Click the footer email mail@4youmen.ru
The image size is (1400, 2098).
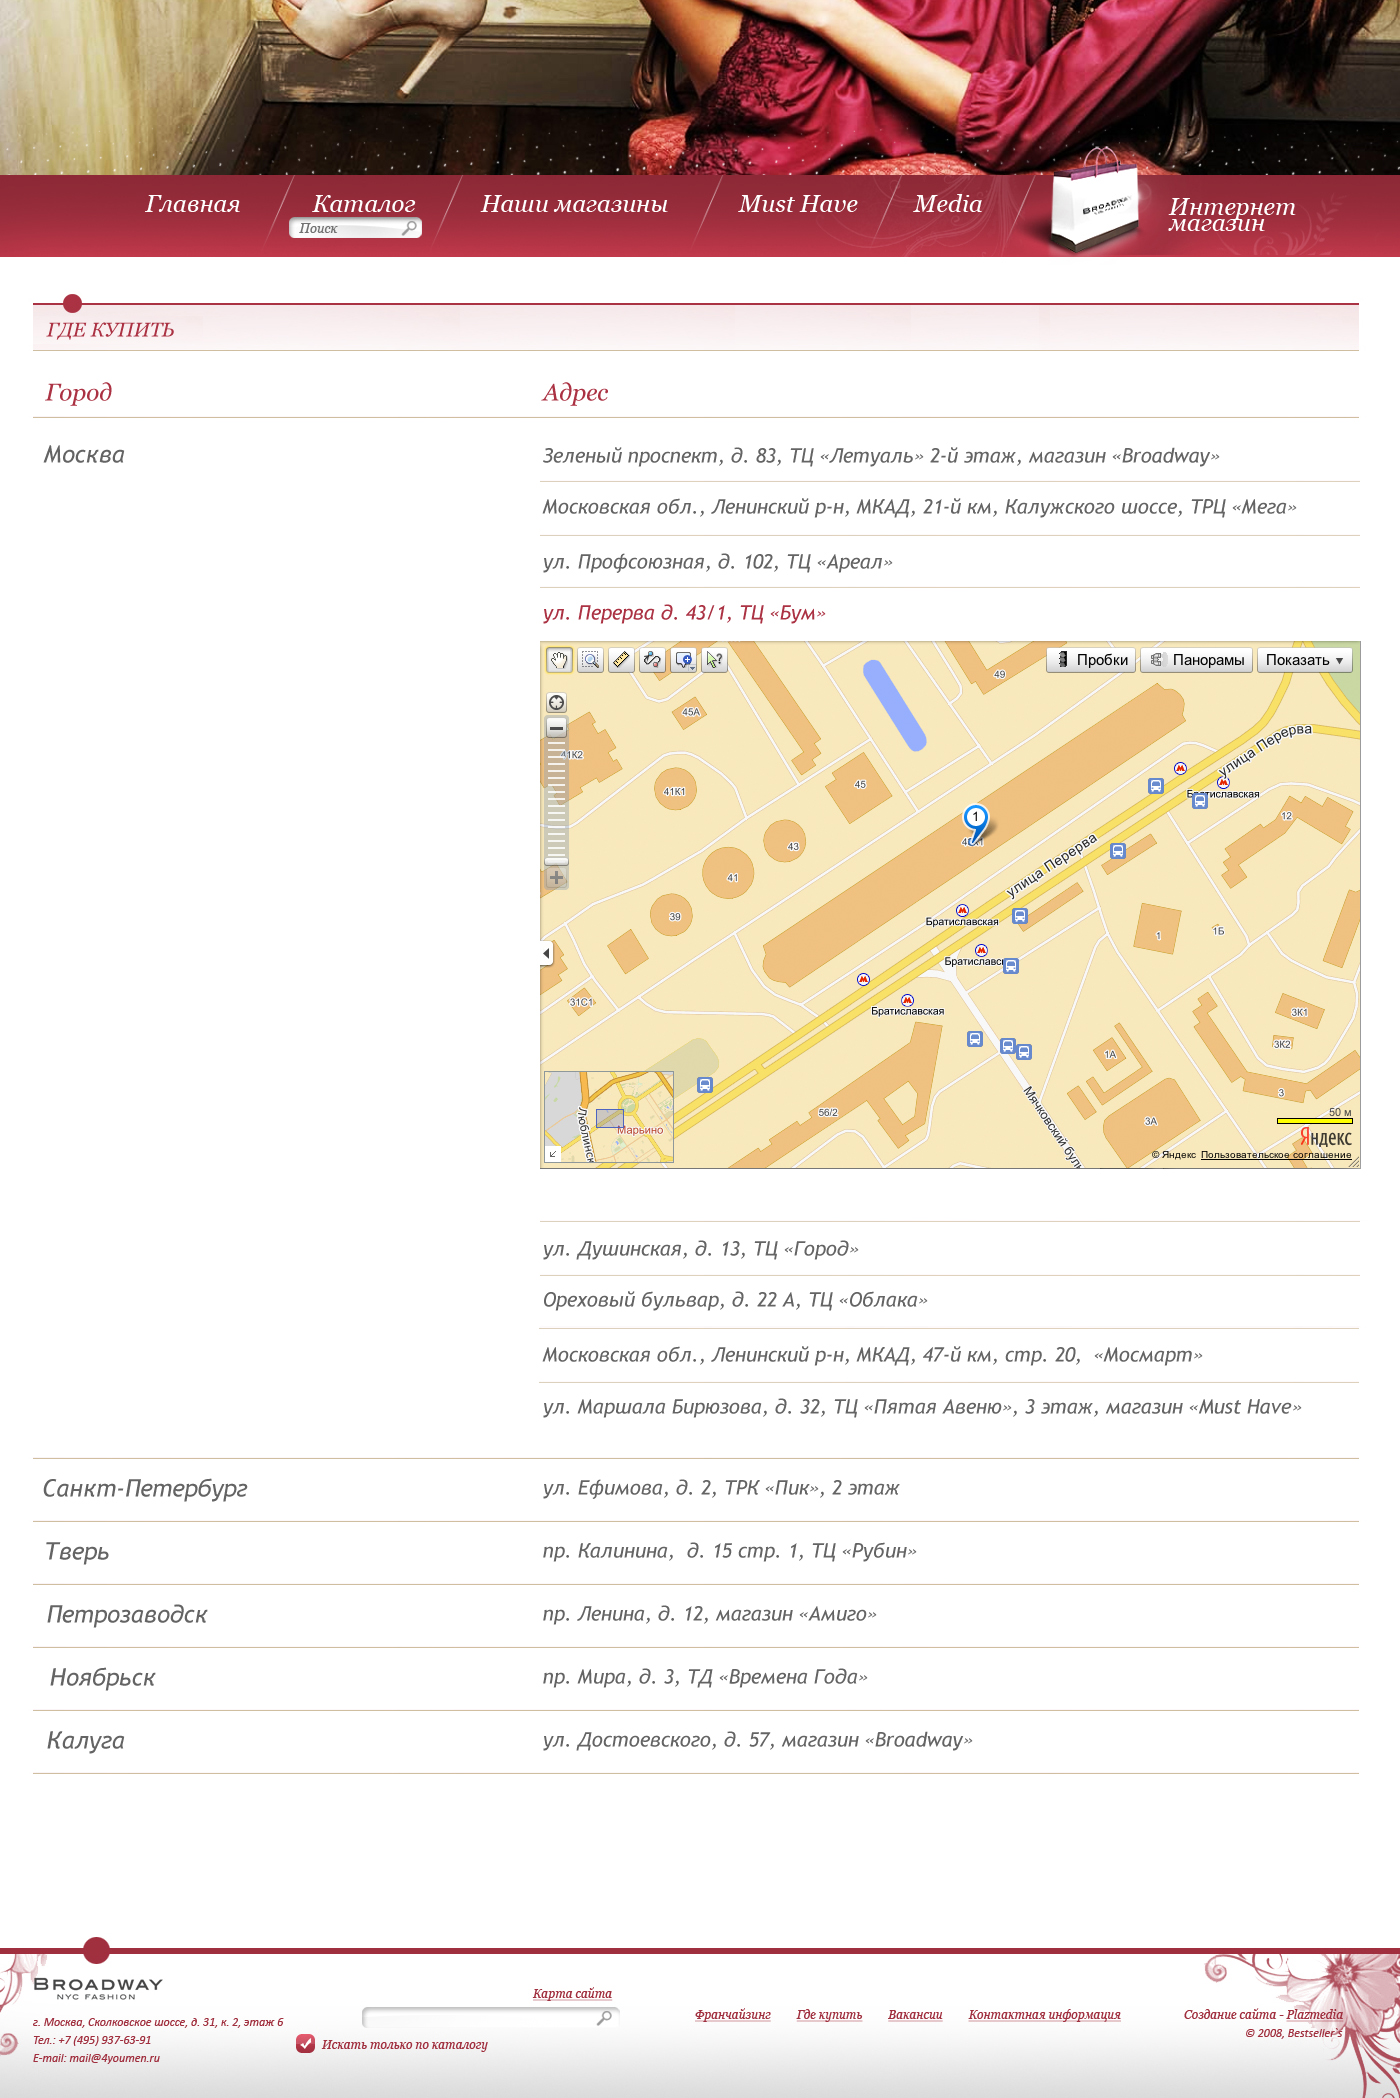coord(115,2058)
